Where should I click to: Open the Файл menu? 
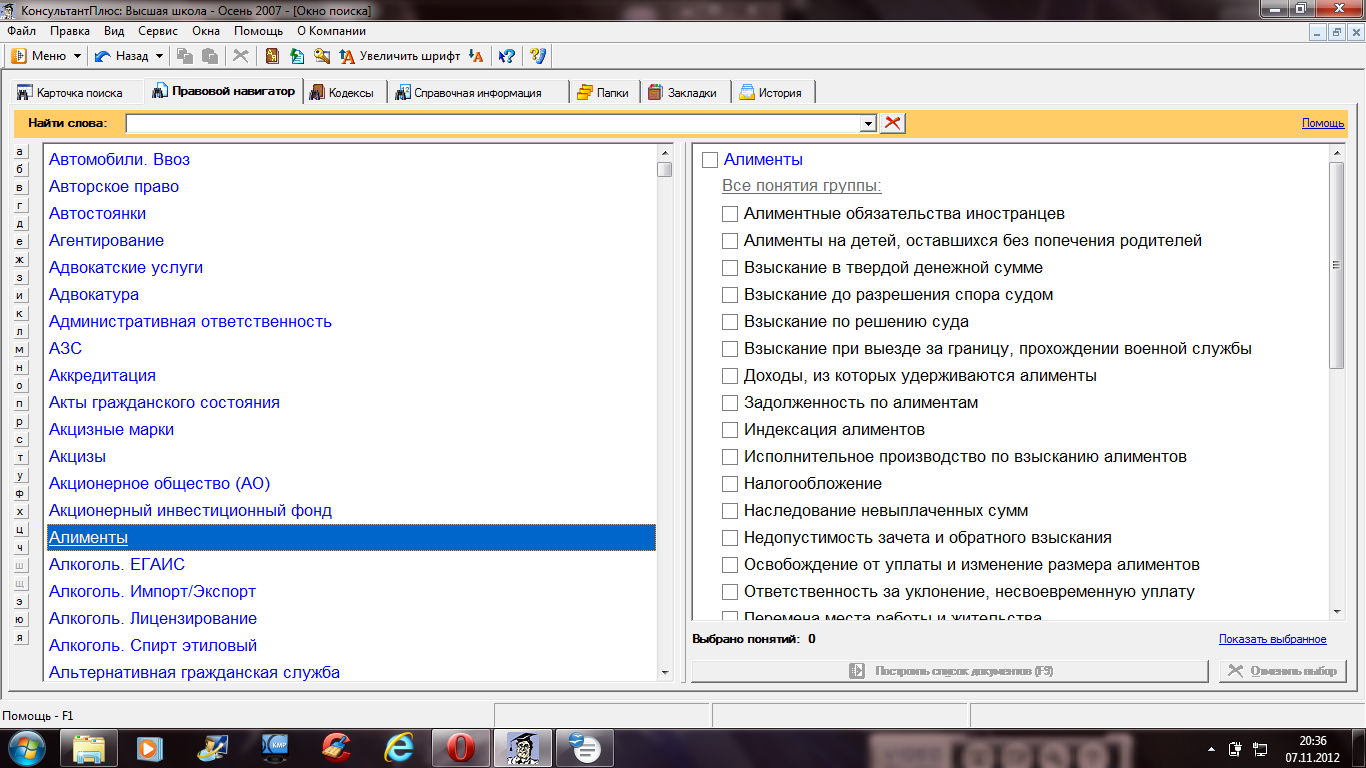21,31
